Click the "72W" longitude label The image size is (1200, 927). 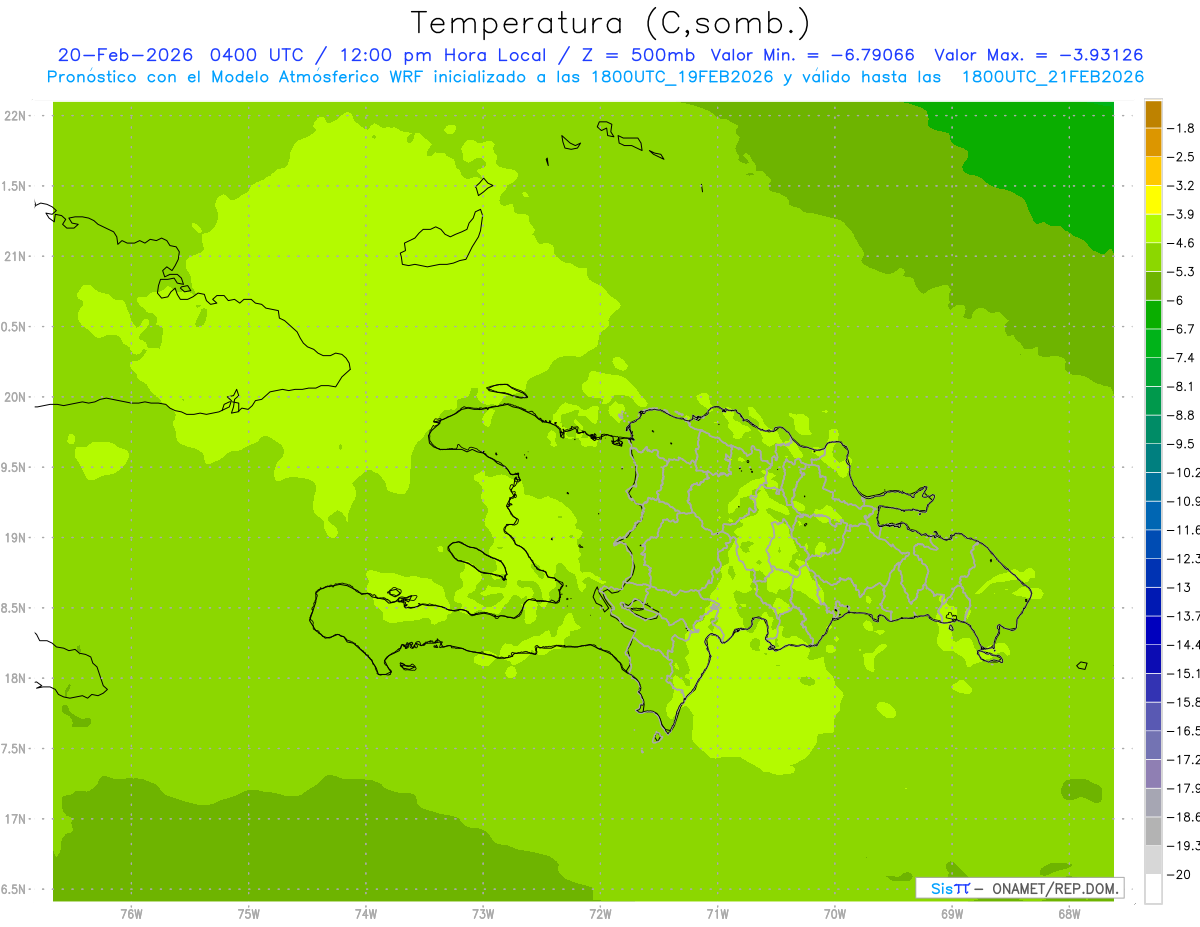[x=601, y=913]
